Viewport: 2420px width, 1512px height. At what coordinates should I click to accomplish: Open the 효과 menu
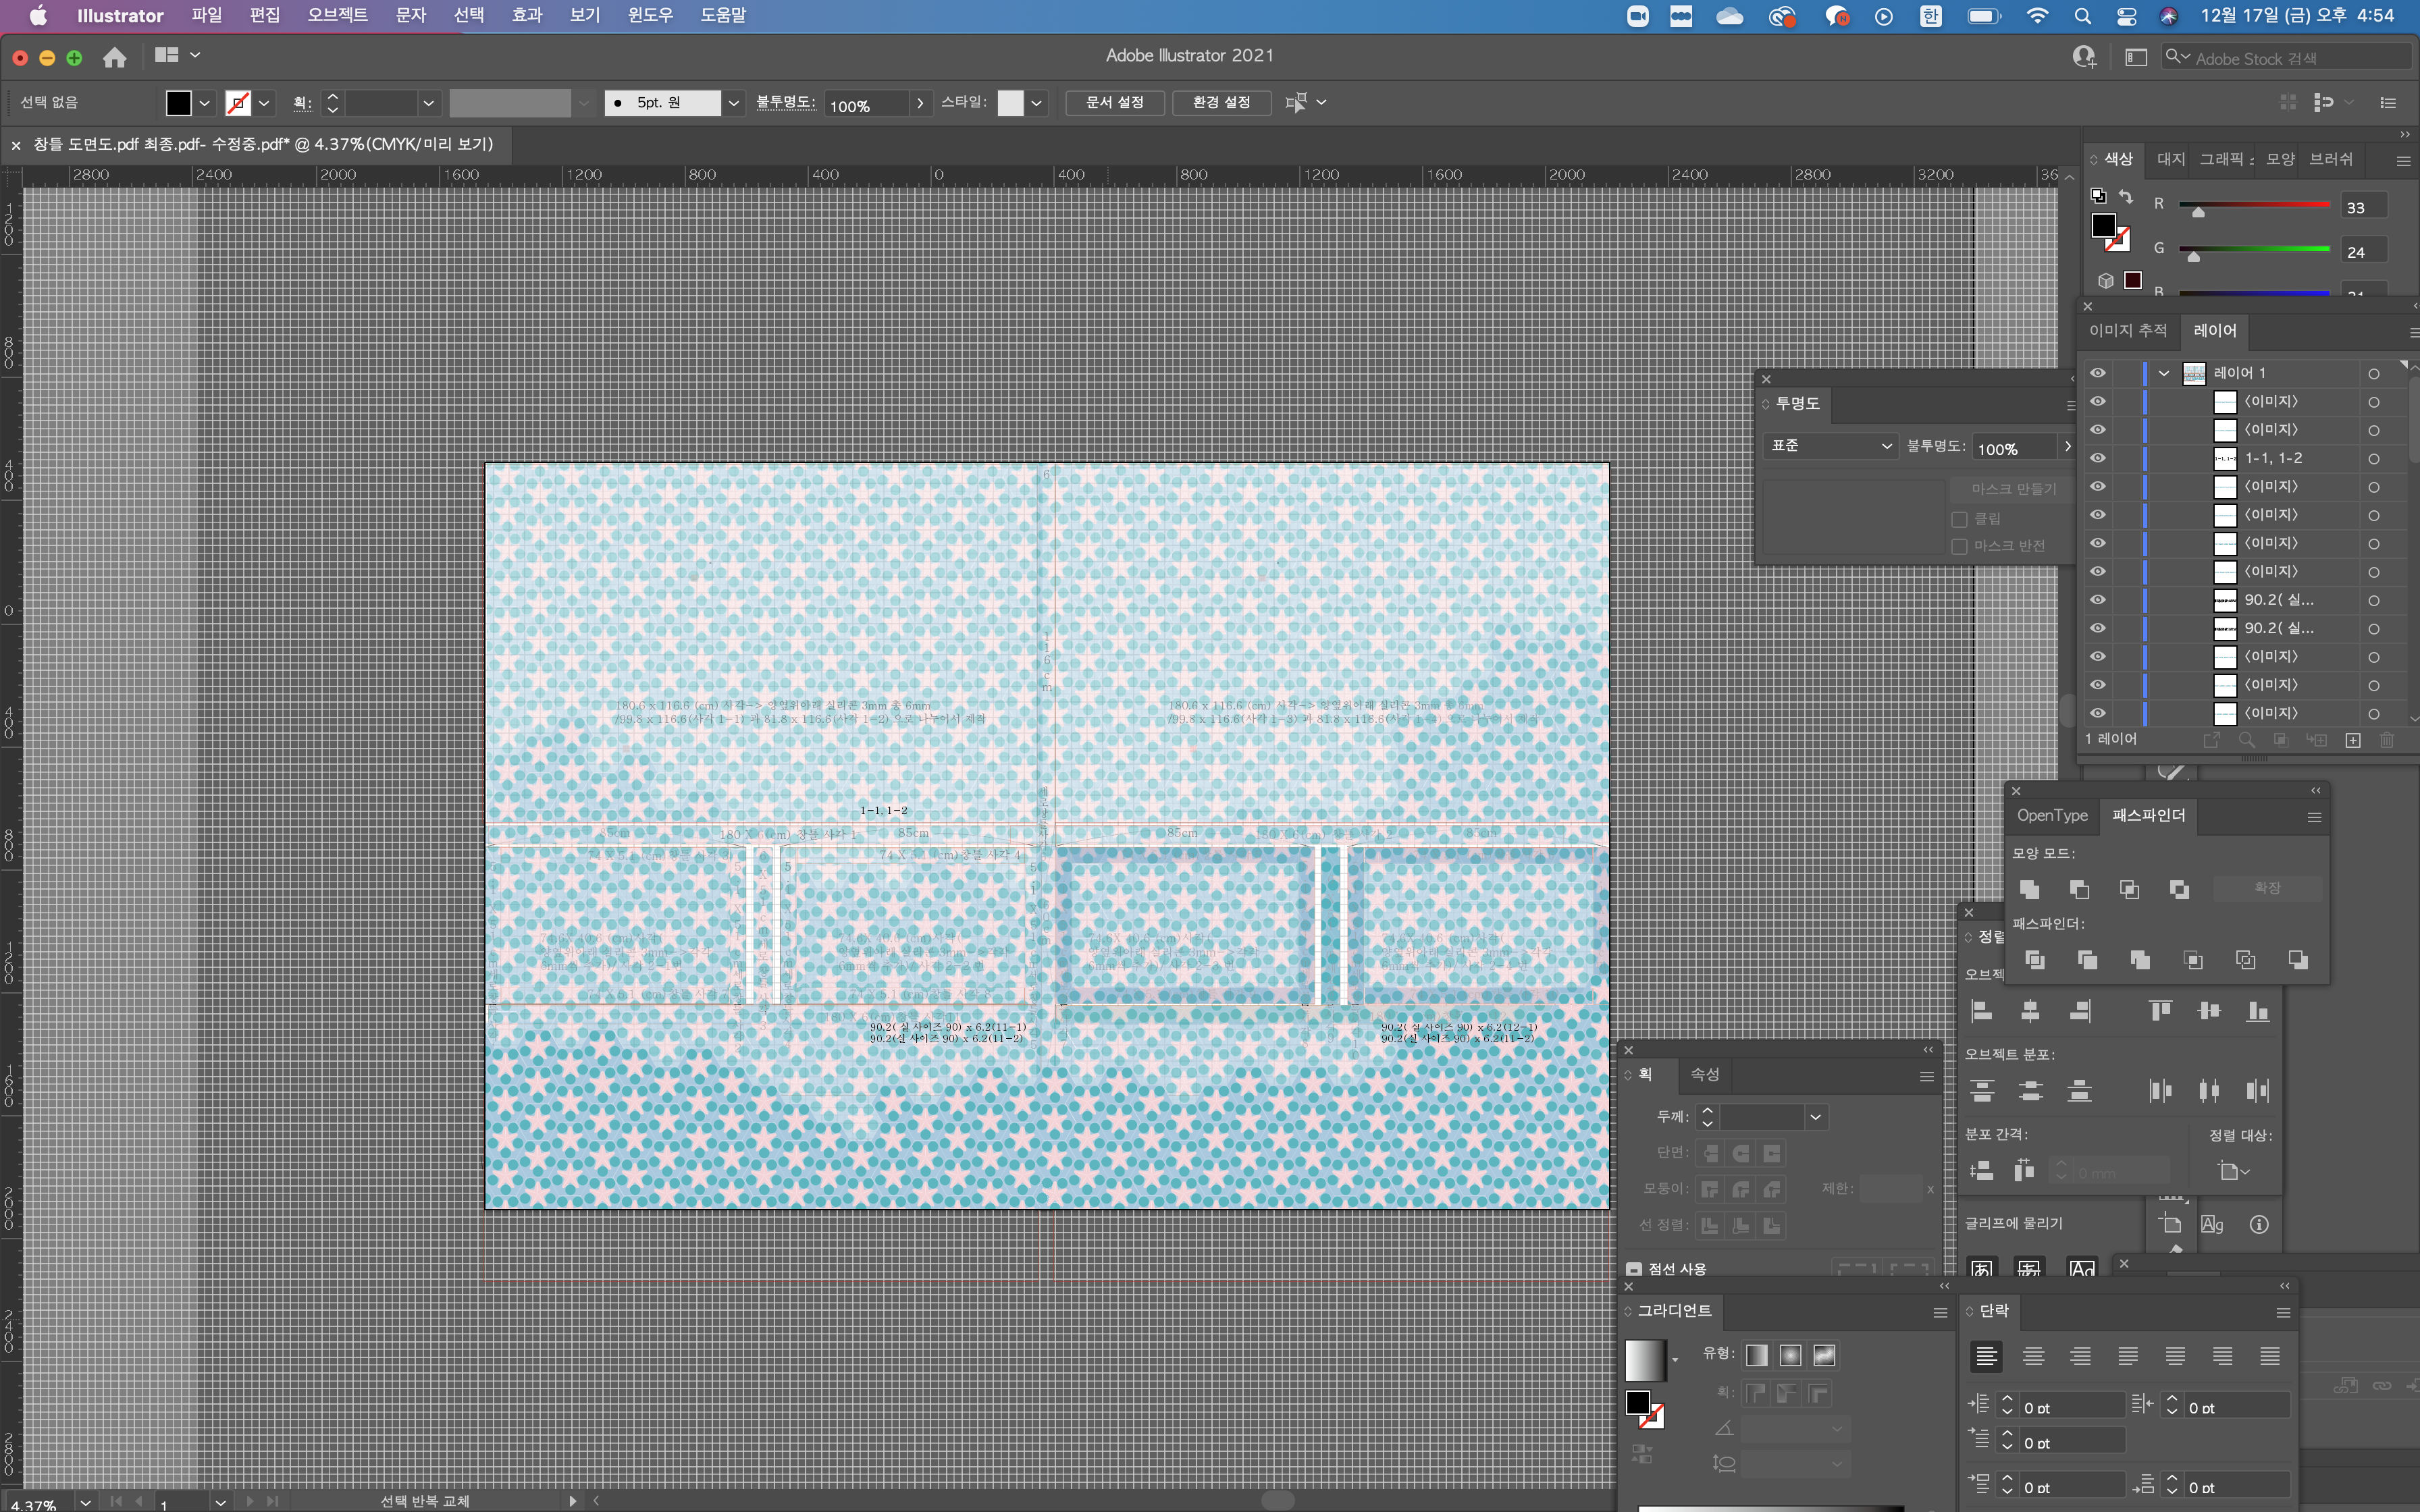tap(527, 15)
